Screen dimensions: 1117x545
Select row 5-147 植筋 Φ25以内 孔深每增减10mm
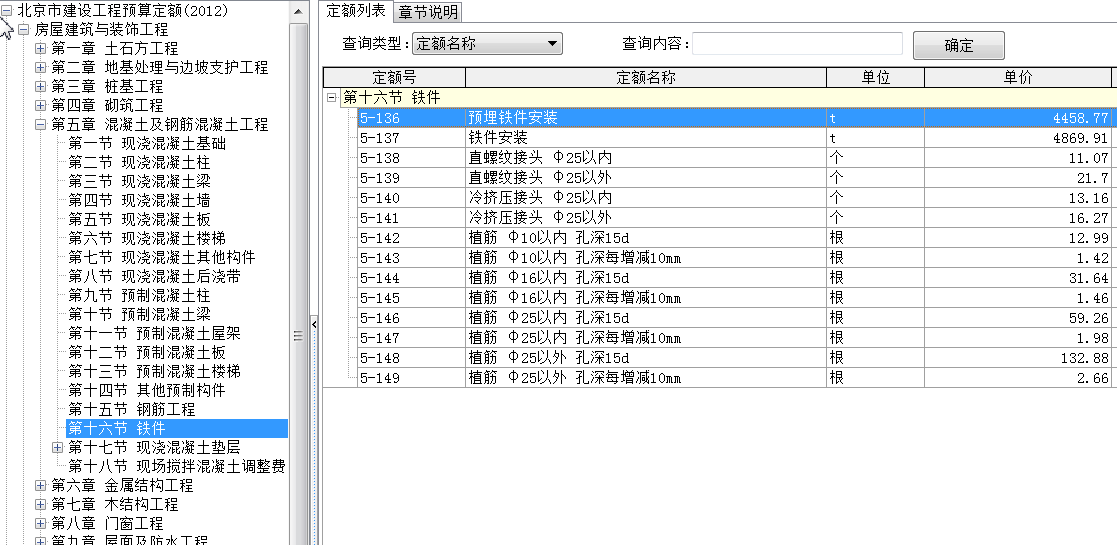point(734,338)
